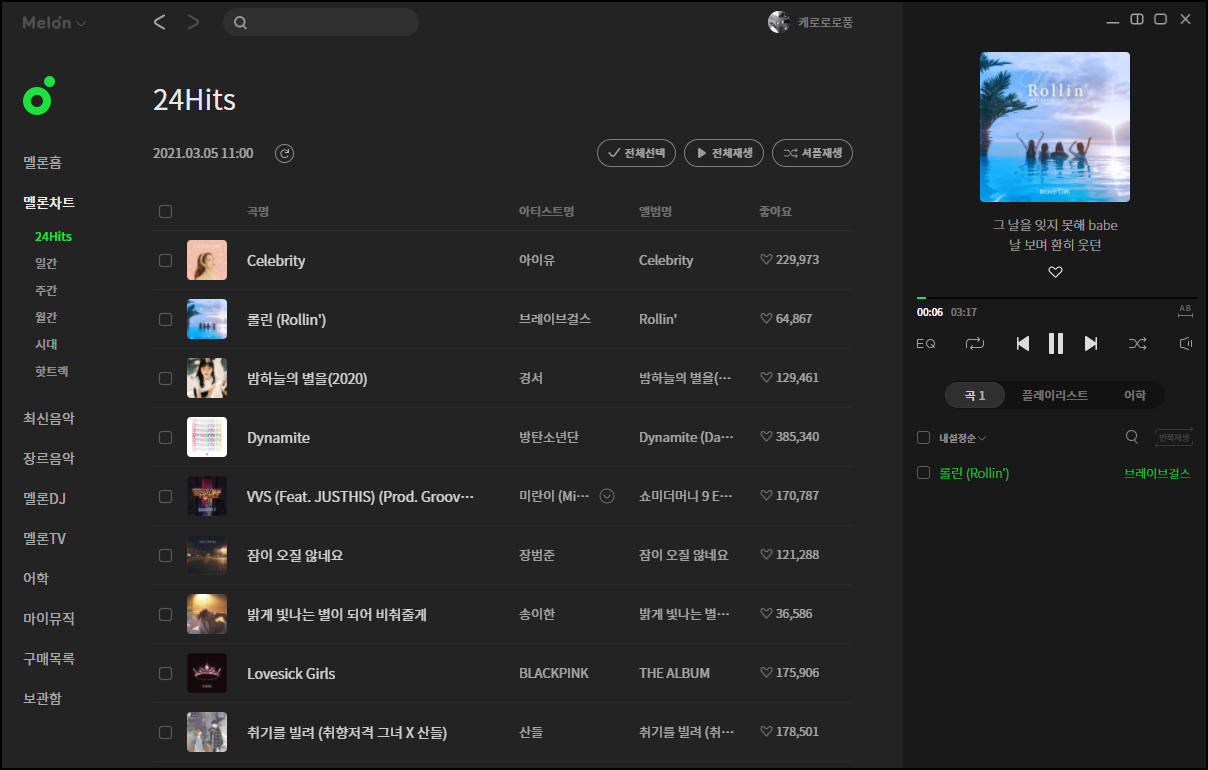
Task: Switch to 어학 tab in player
Action: (1134, 395)
